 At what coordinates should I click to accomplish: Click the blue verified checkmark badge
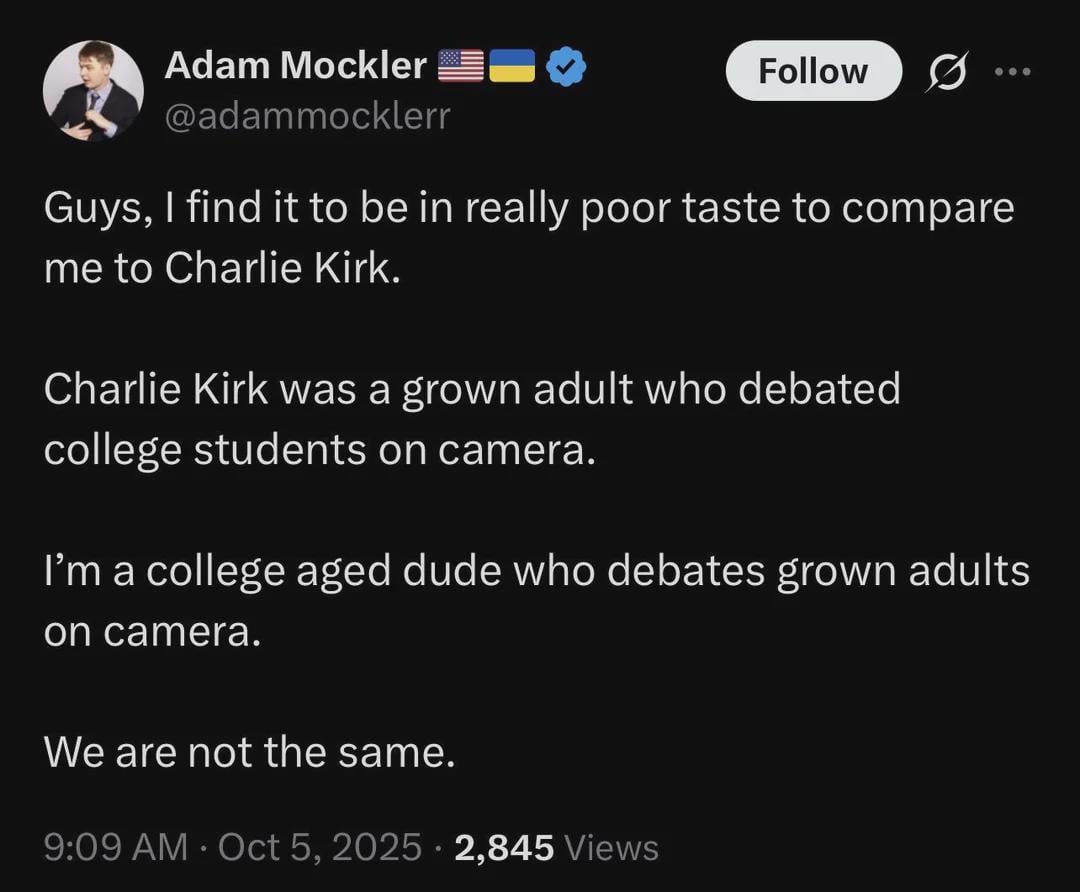pos(566,66)
